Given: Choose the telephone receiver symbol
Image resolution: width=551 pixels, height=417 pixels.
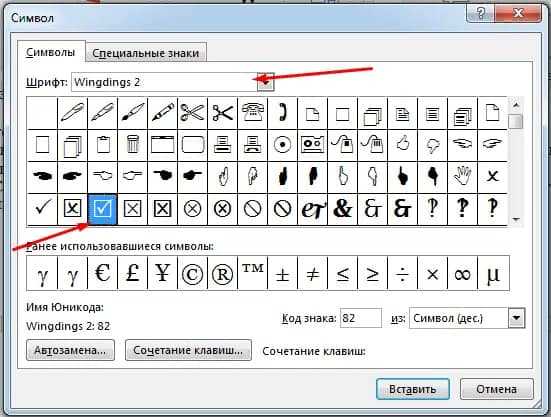Looking at the screenshot, I should [x=283, y=113].
